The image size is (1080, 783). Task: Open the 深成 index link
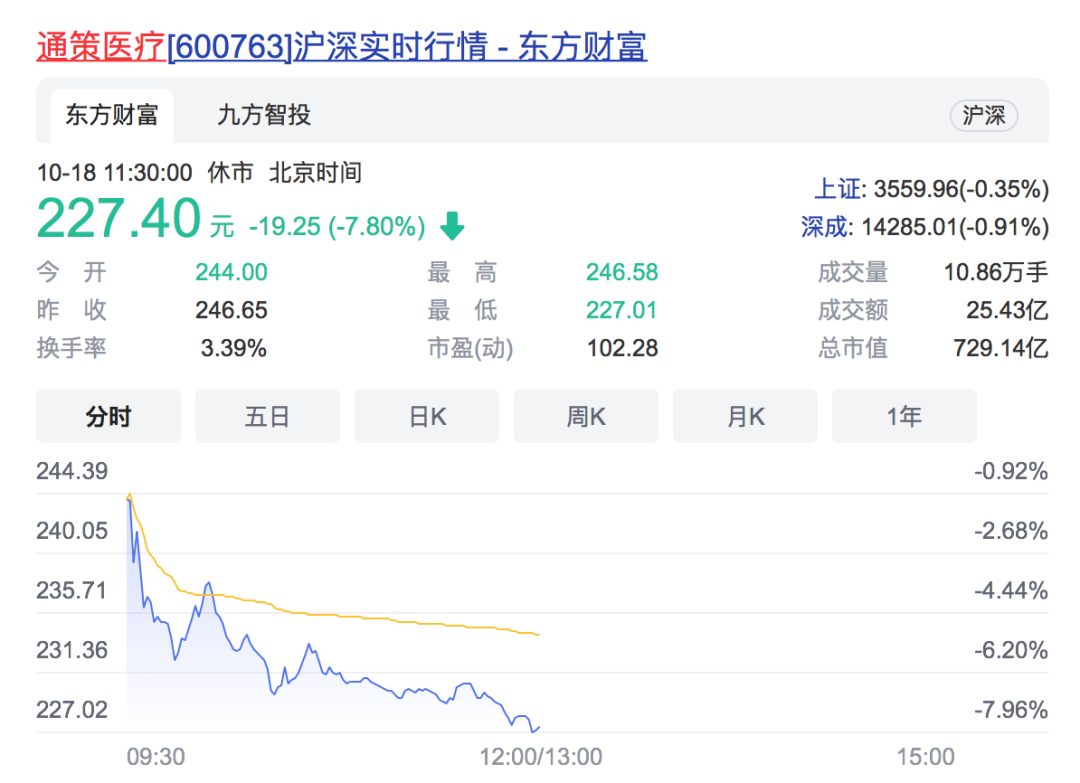(824, 227)
